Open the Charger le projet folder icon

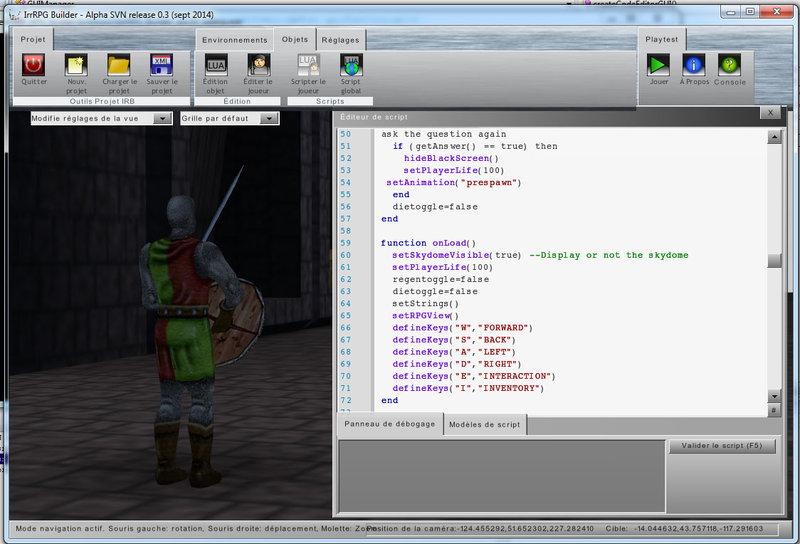118,66
